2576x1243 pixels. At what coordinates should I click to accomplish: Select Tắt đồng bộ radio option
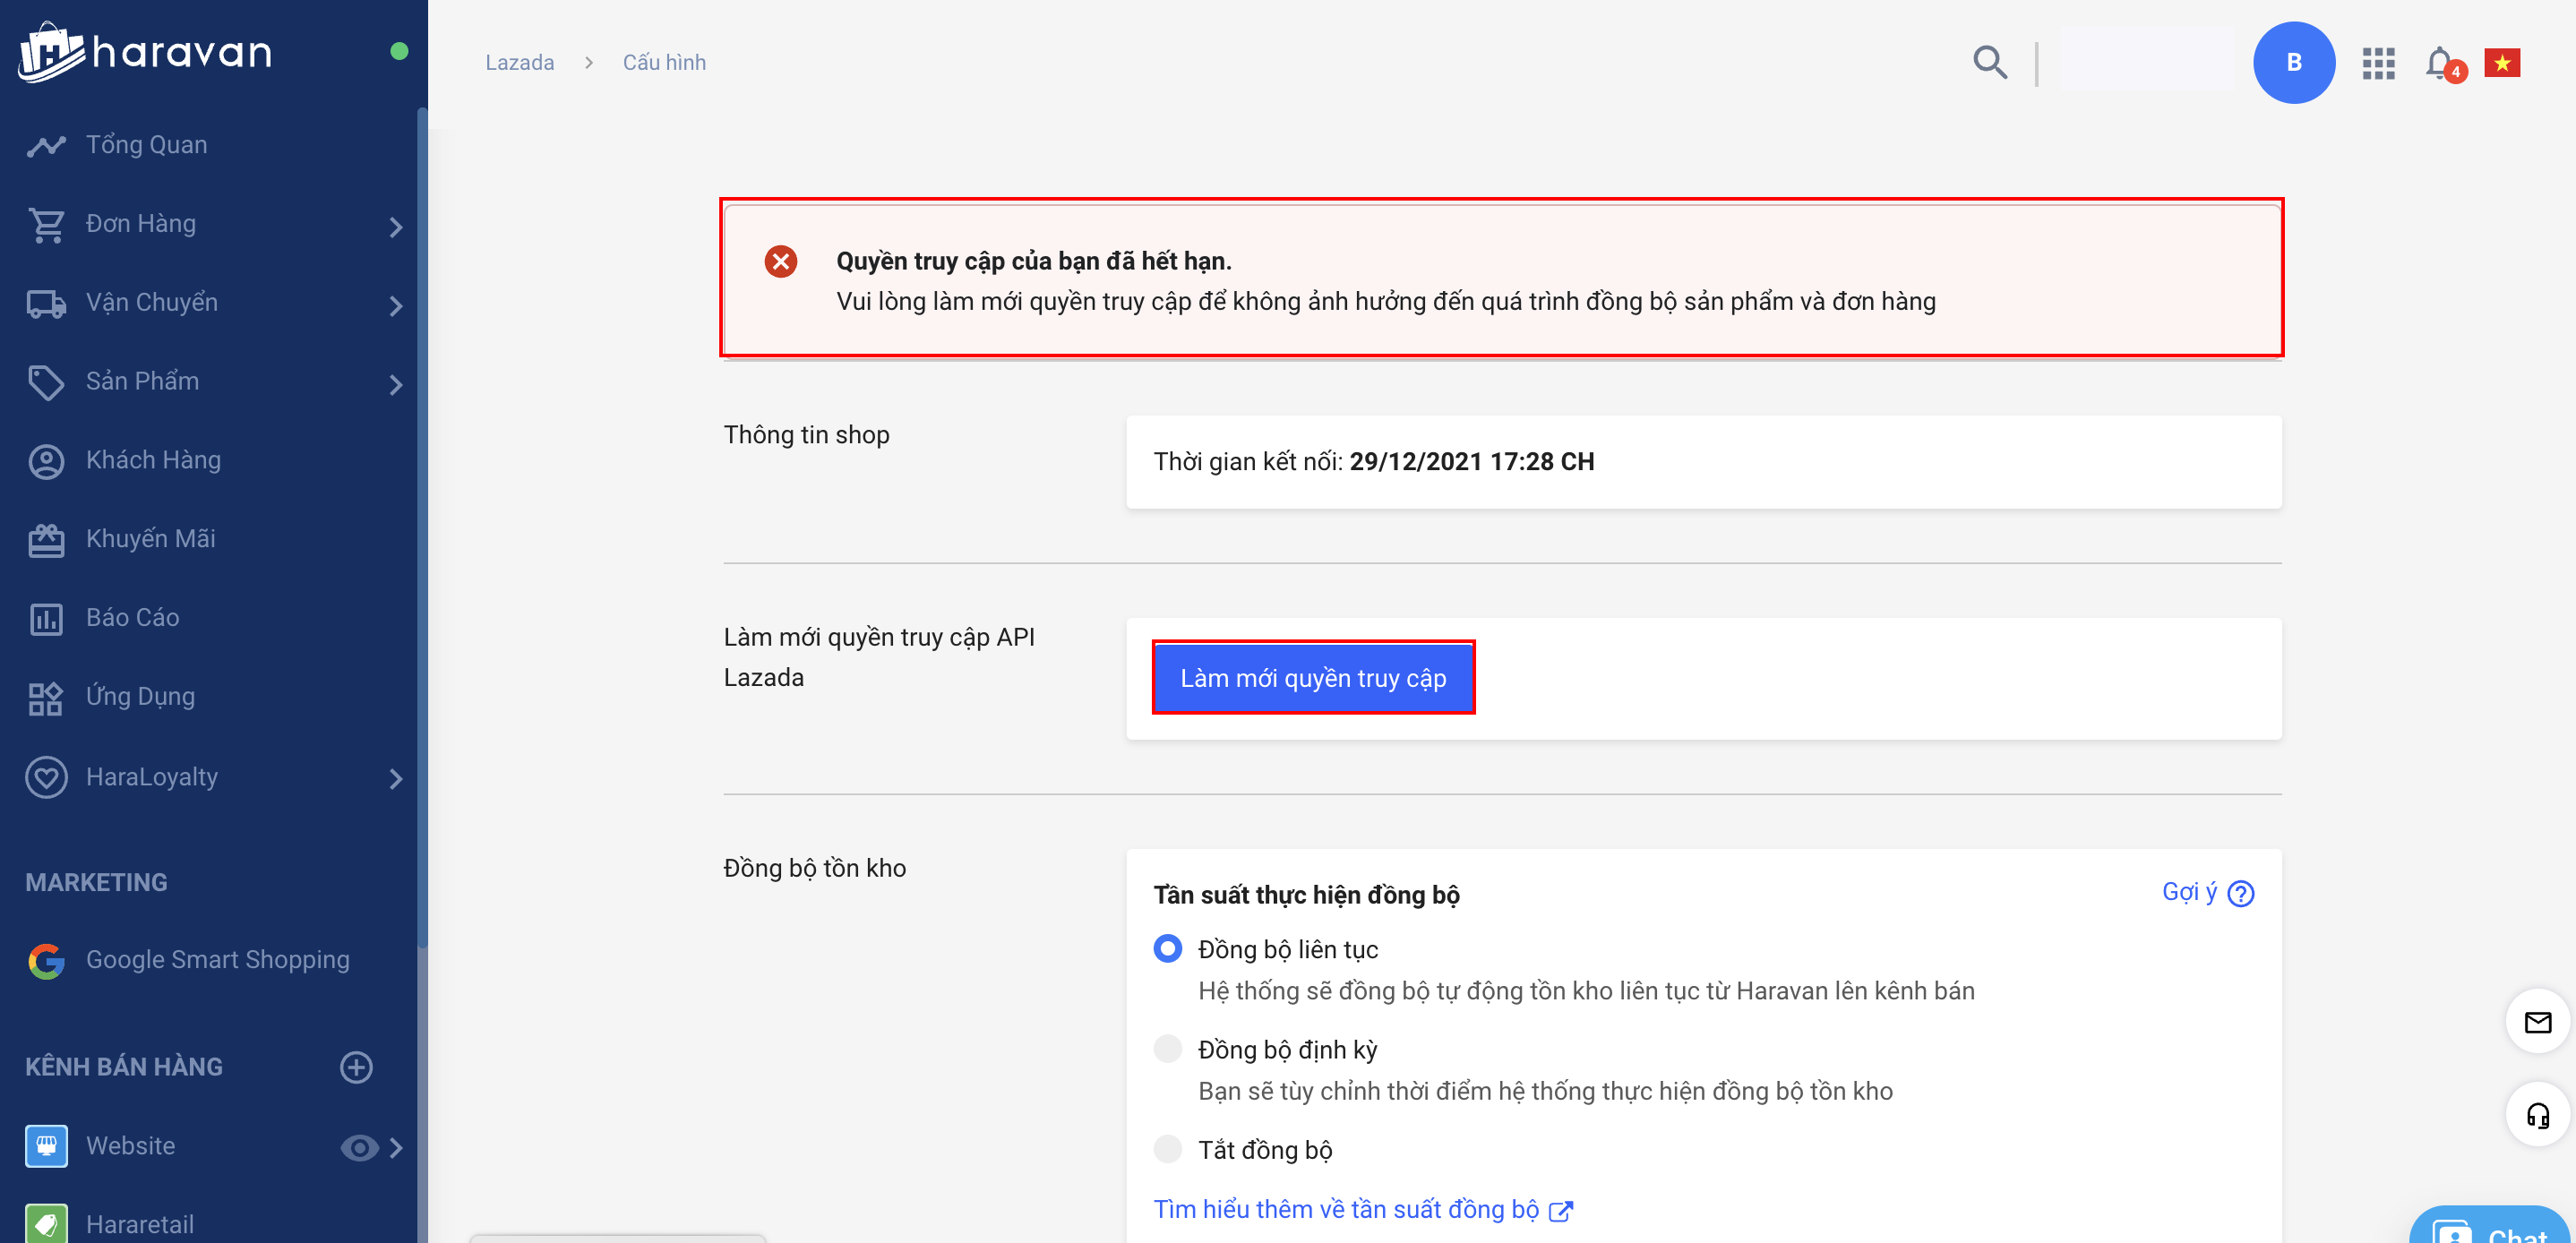pyautogui.click(x=1167, y=1148)
